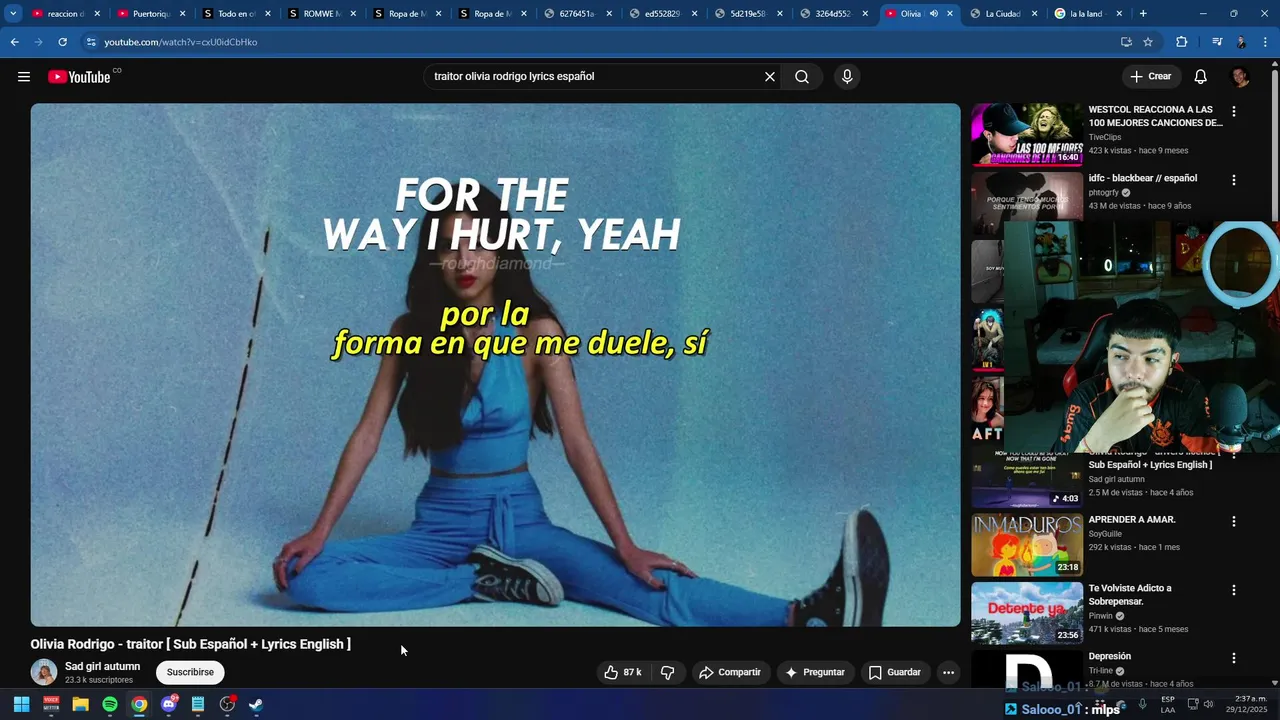Expand the Chrome tab search chevron
Screen dimensions: 1280x720
click(13, 14)
